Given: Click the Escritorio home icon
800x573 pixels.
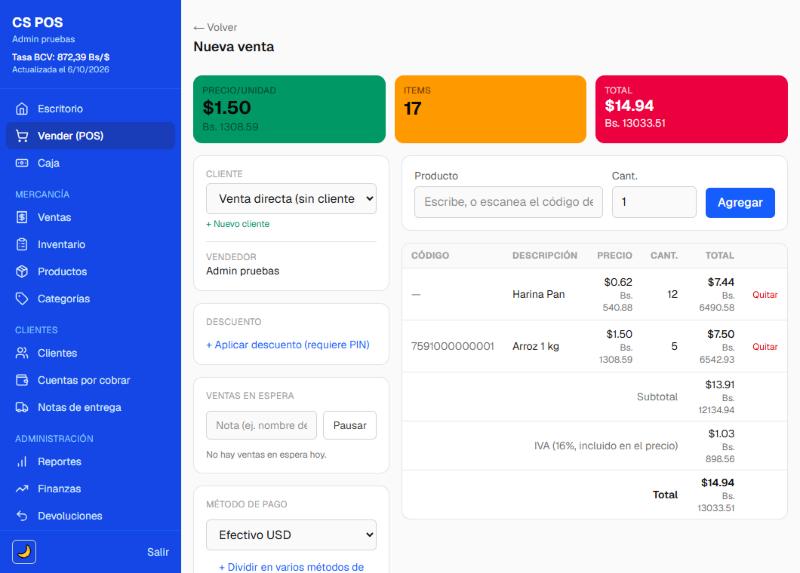Looking at the screenshot, I should (x=22, y=109).
